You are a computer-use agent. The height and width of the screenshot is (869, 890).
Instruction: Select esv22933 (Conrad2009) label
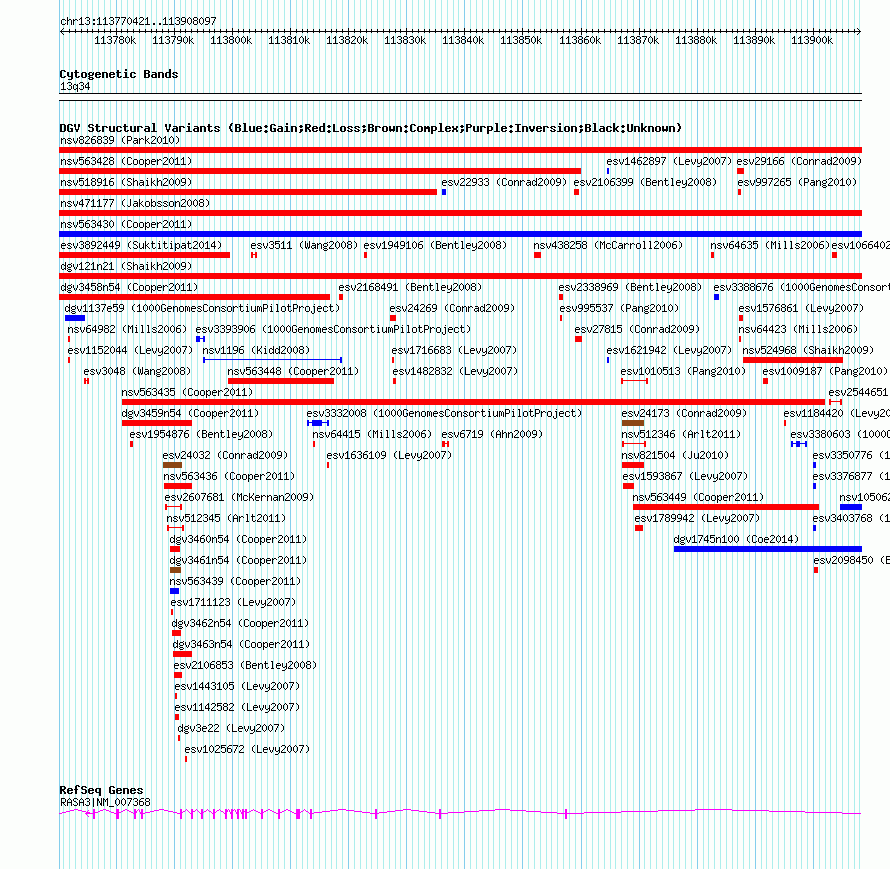pyautogui.click(x=504, y=182)
